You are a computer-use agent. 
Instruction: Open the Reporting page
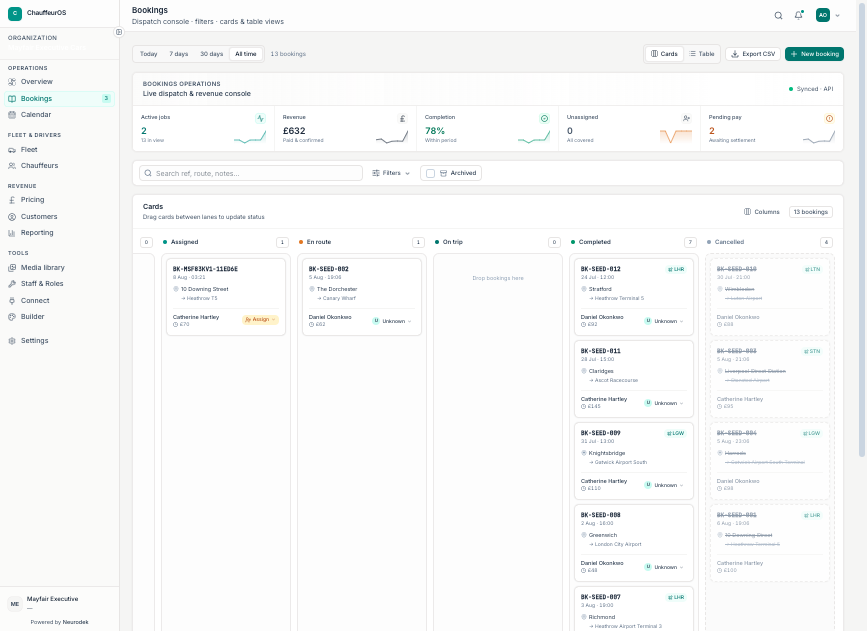tap(60, 233)
